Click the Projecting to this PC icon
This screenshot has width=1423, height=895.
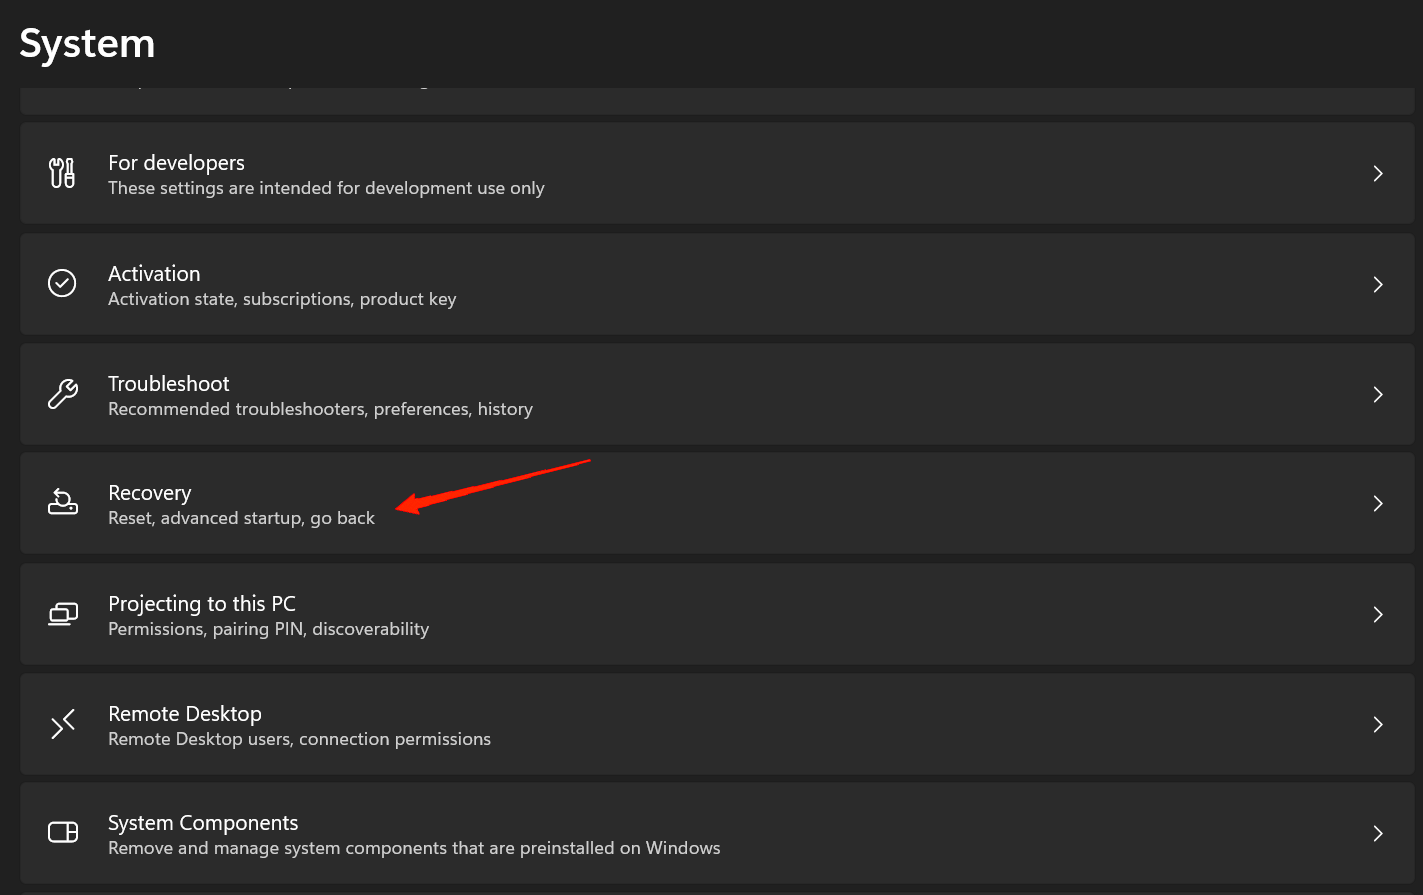62,614
